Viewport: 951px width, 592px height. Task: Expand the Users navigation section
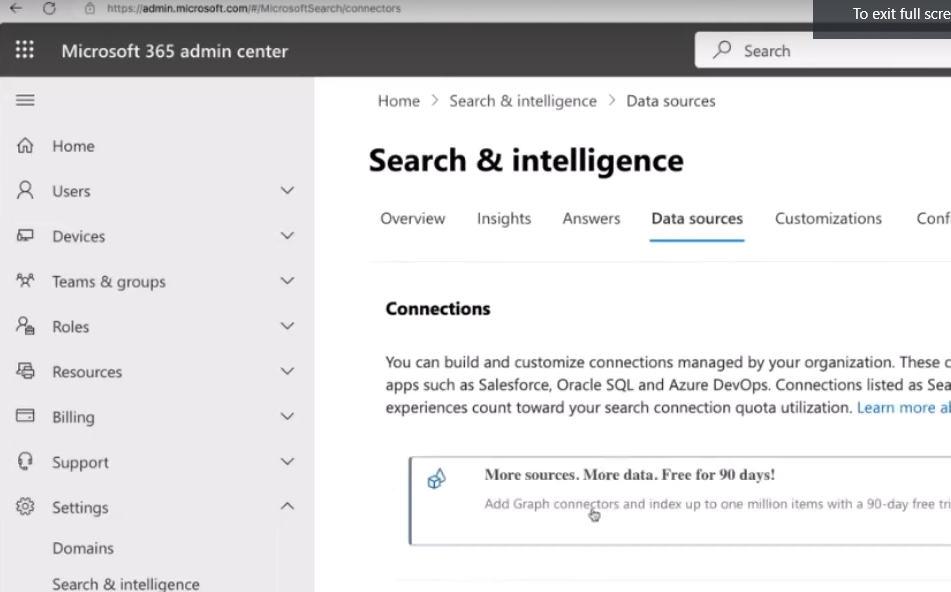click(287, 190)
